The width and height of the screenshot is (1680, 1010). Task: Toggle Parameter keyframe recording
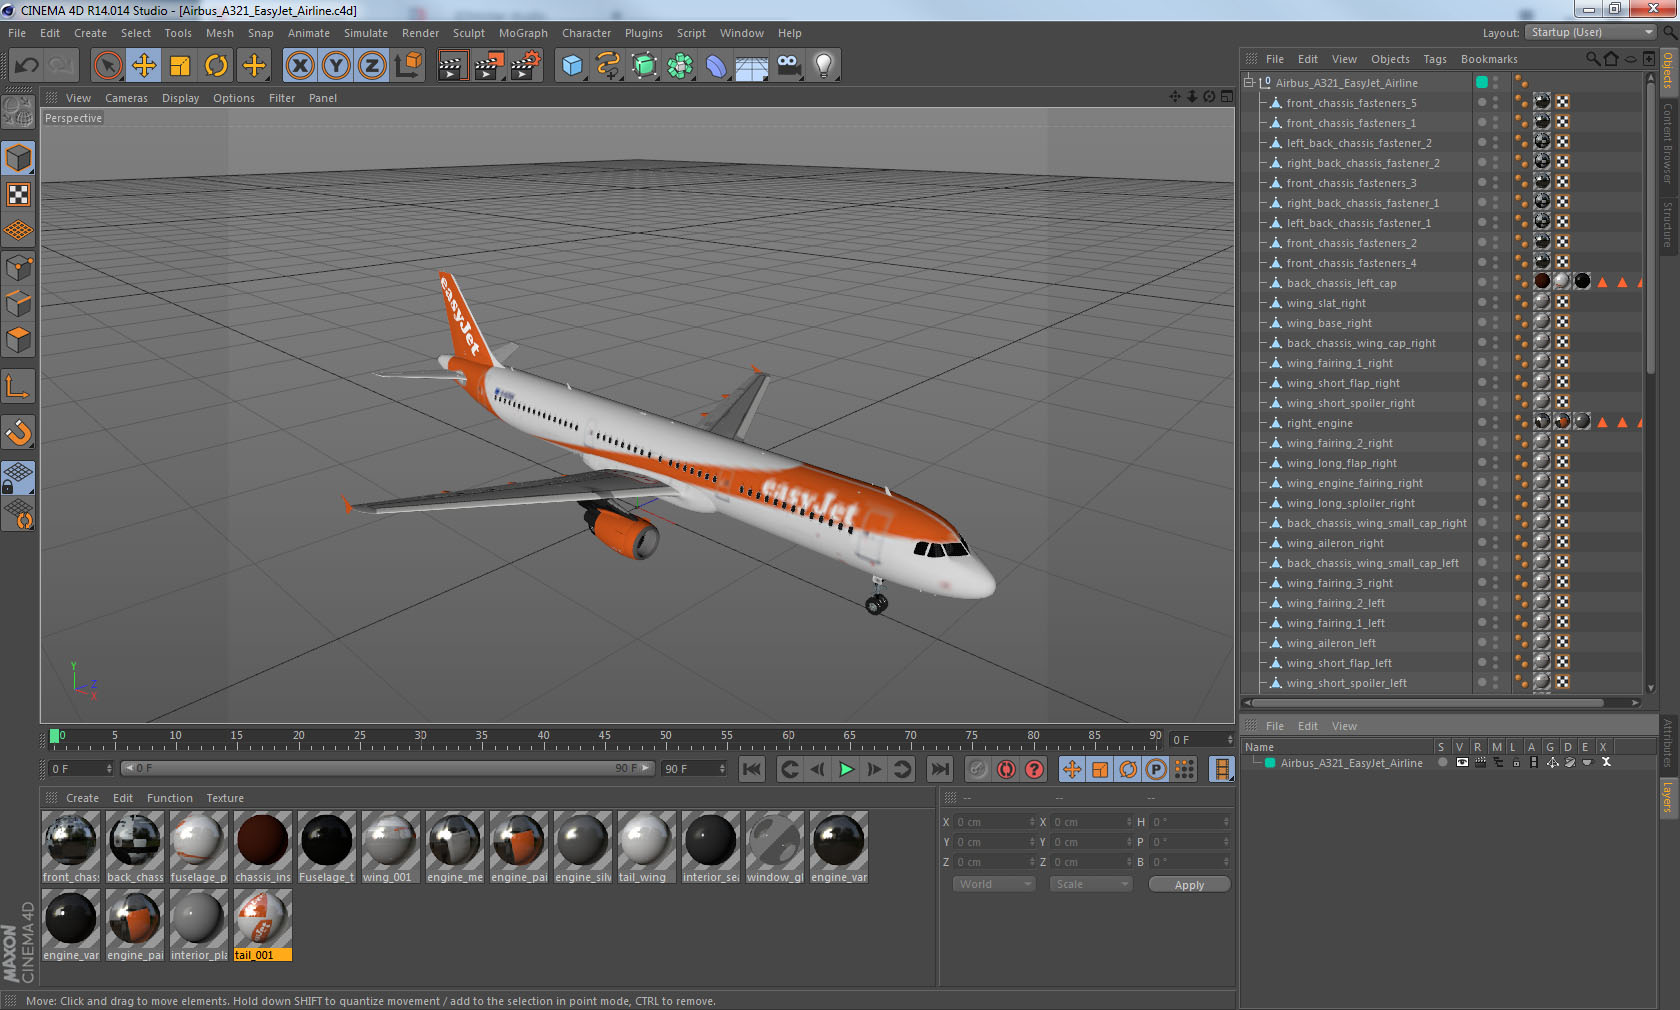[1156, 769]
